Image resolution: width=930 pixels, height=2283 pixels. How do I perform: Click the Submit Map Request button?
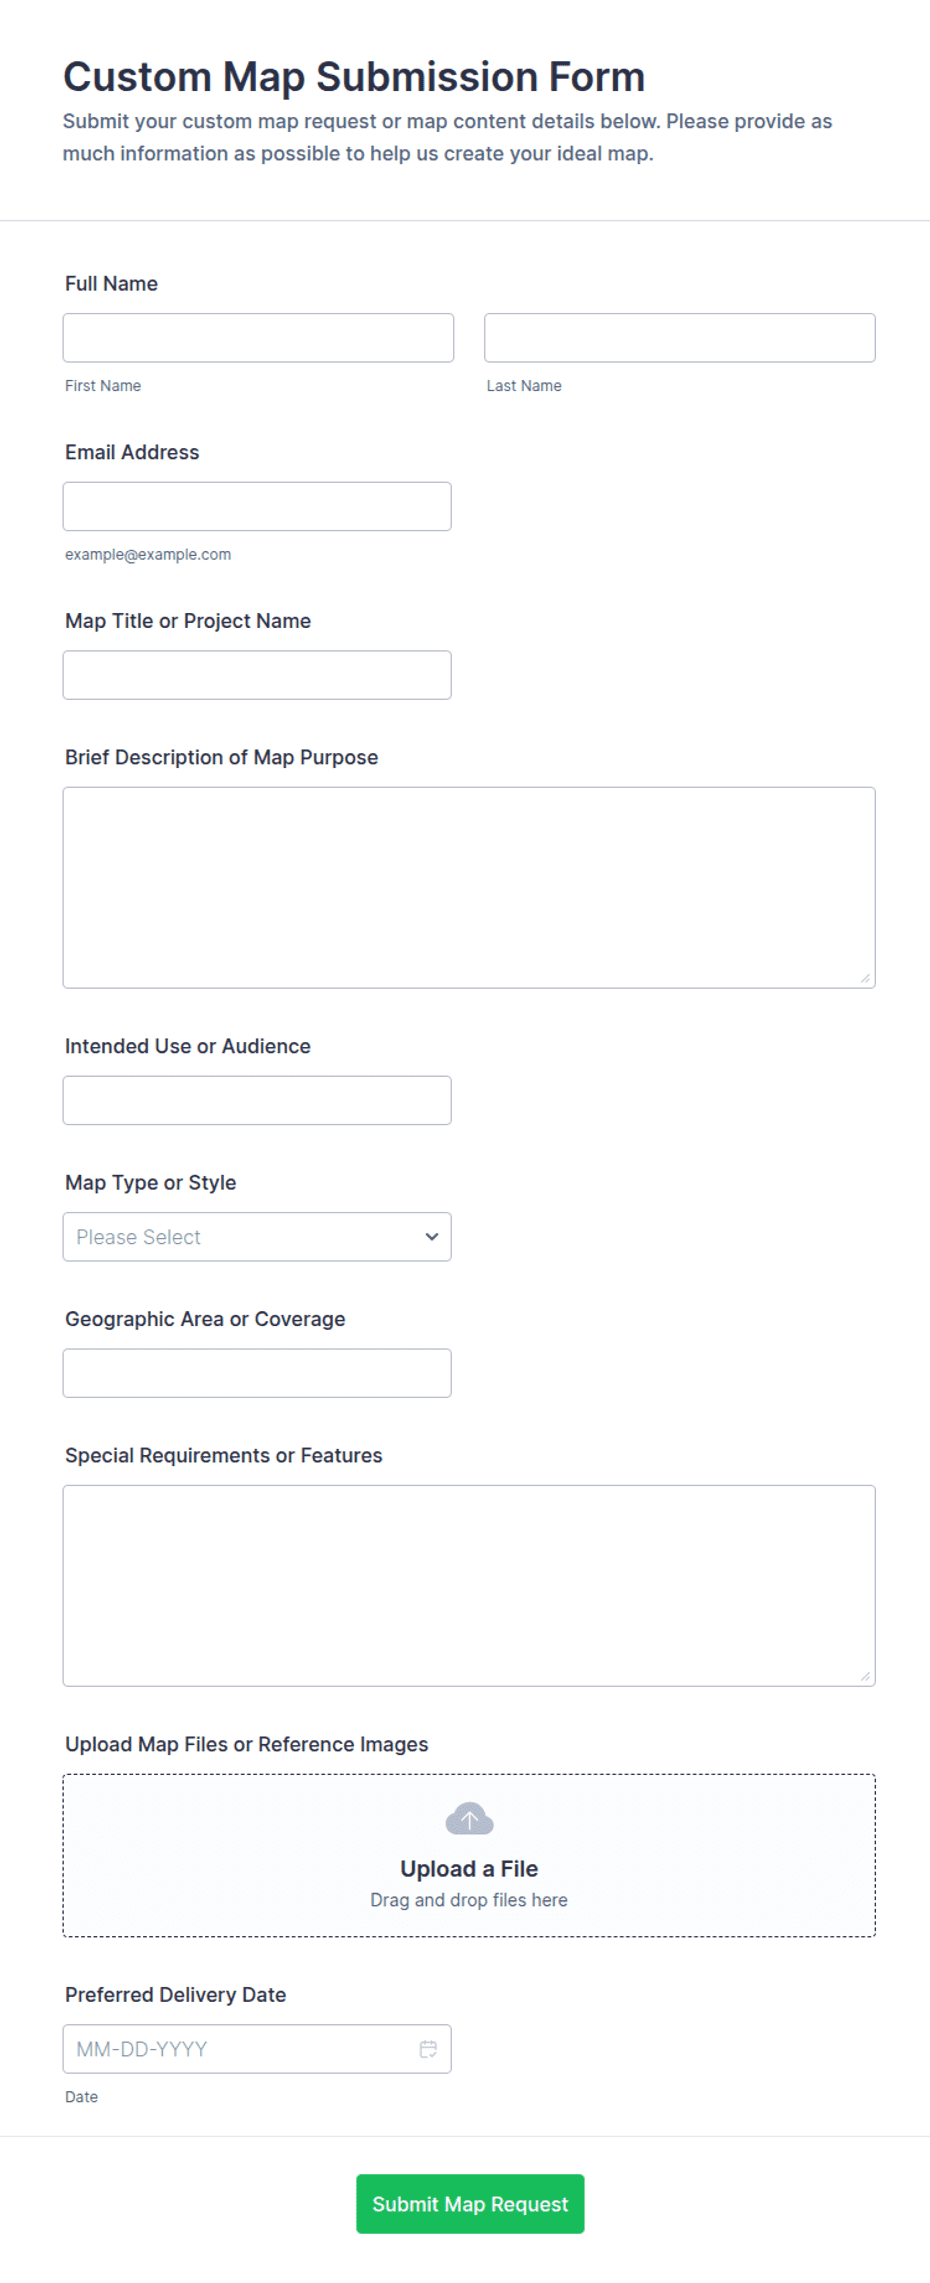point(470,2204)
